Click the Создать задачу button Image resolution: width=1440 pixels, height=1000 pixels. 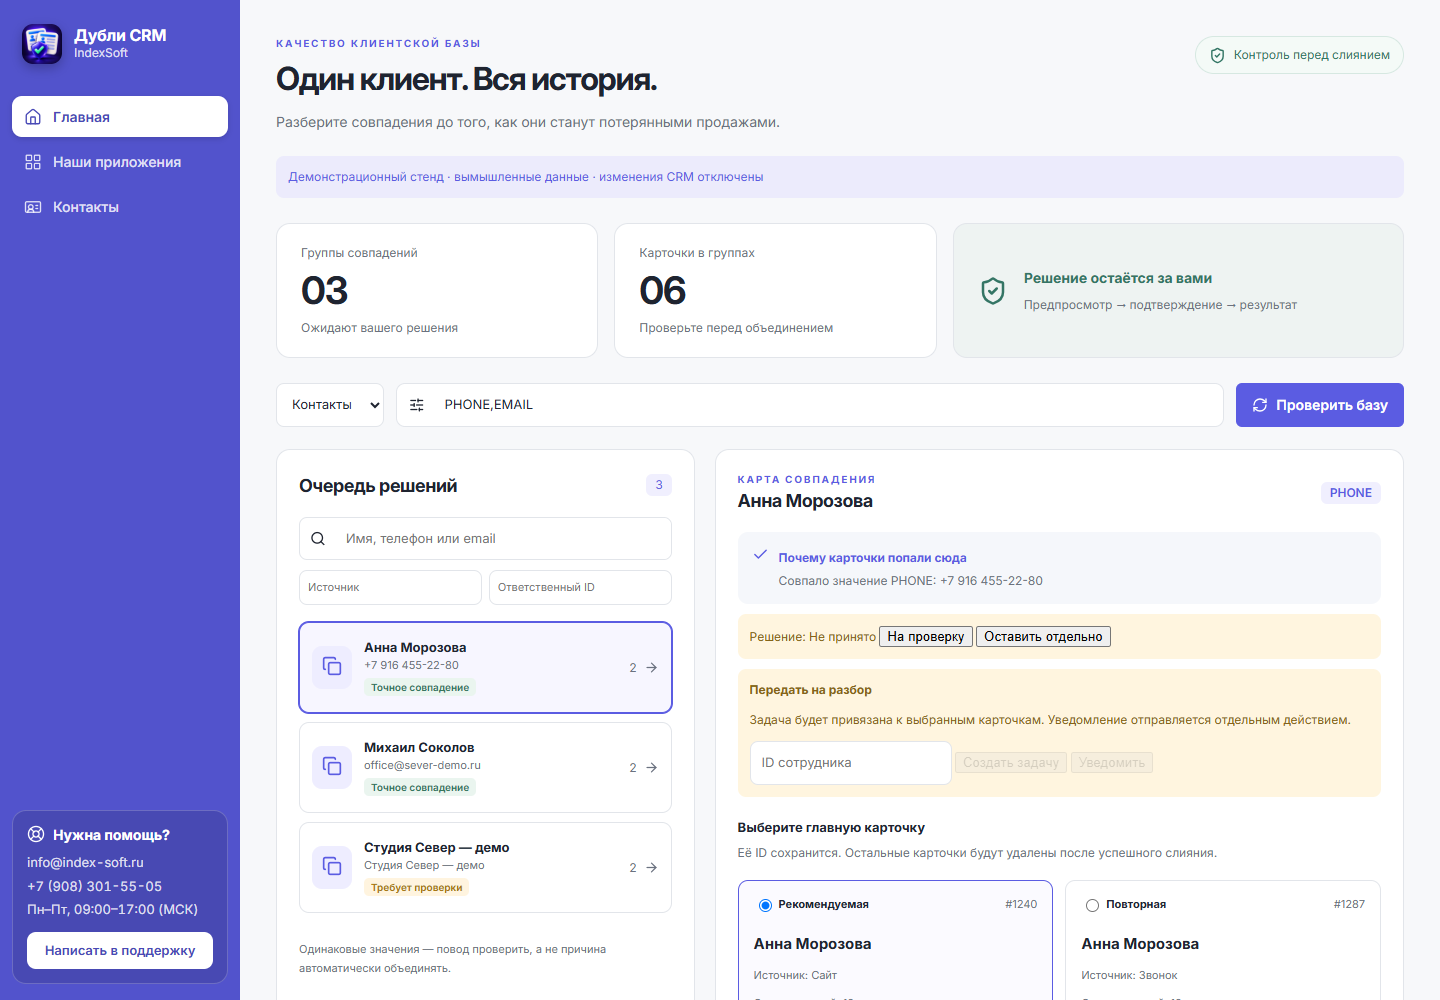(1011, 763)
